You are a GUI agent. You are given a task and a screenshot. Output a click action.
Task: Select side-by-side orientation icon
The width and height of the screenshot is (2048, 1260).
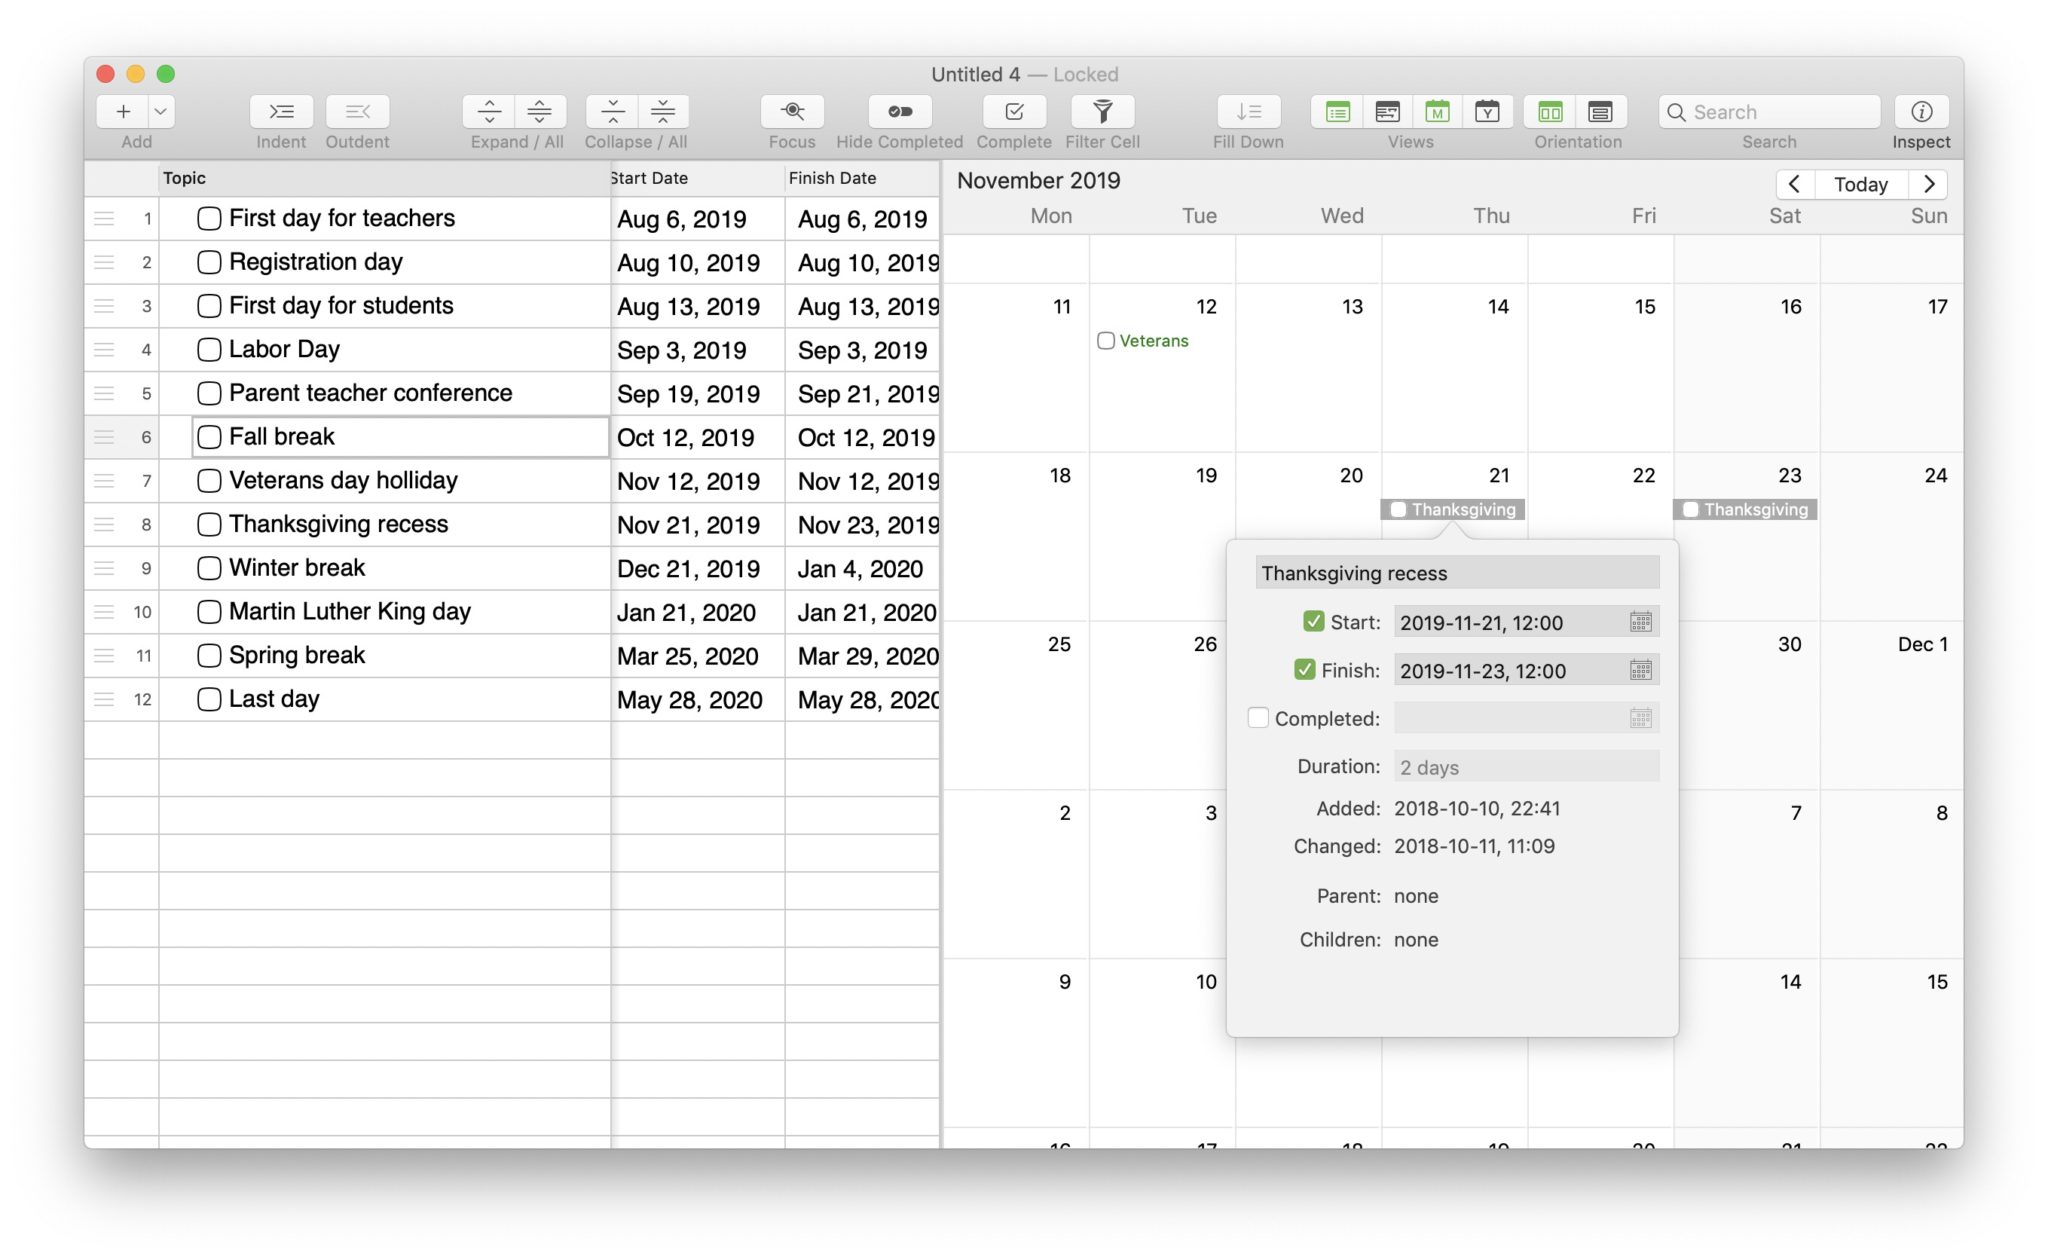point(1550,111)
